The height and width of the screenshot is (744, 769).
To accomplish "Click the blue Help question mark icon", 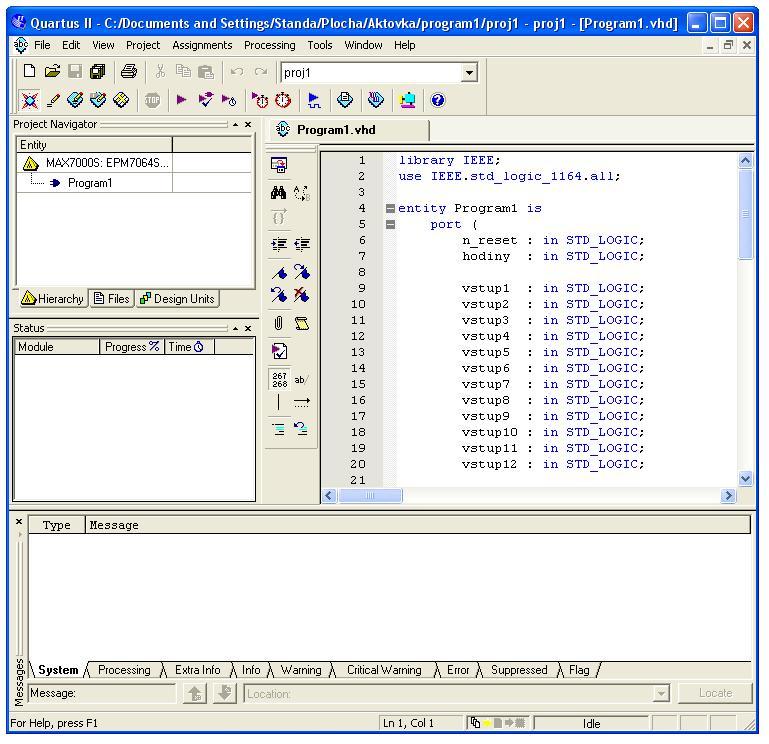I will (x=437, y=100).
